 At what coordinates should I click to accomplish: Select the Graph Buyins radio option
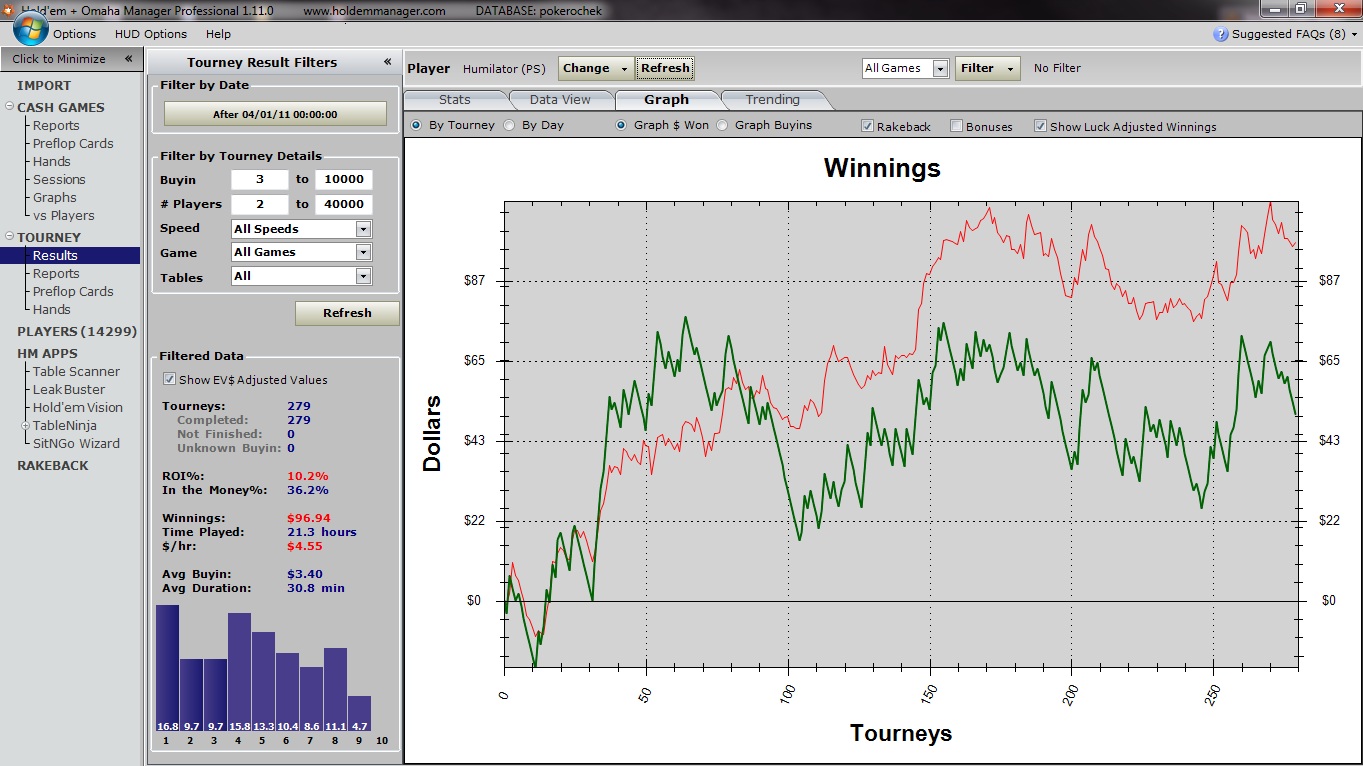pyautogui.click(x=722, y=125)
